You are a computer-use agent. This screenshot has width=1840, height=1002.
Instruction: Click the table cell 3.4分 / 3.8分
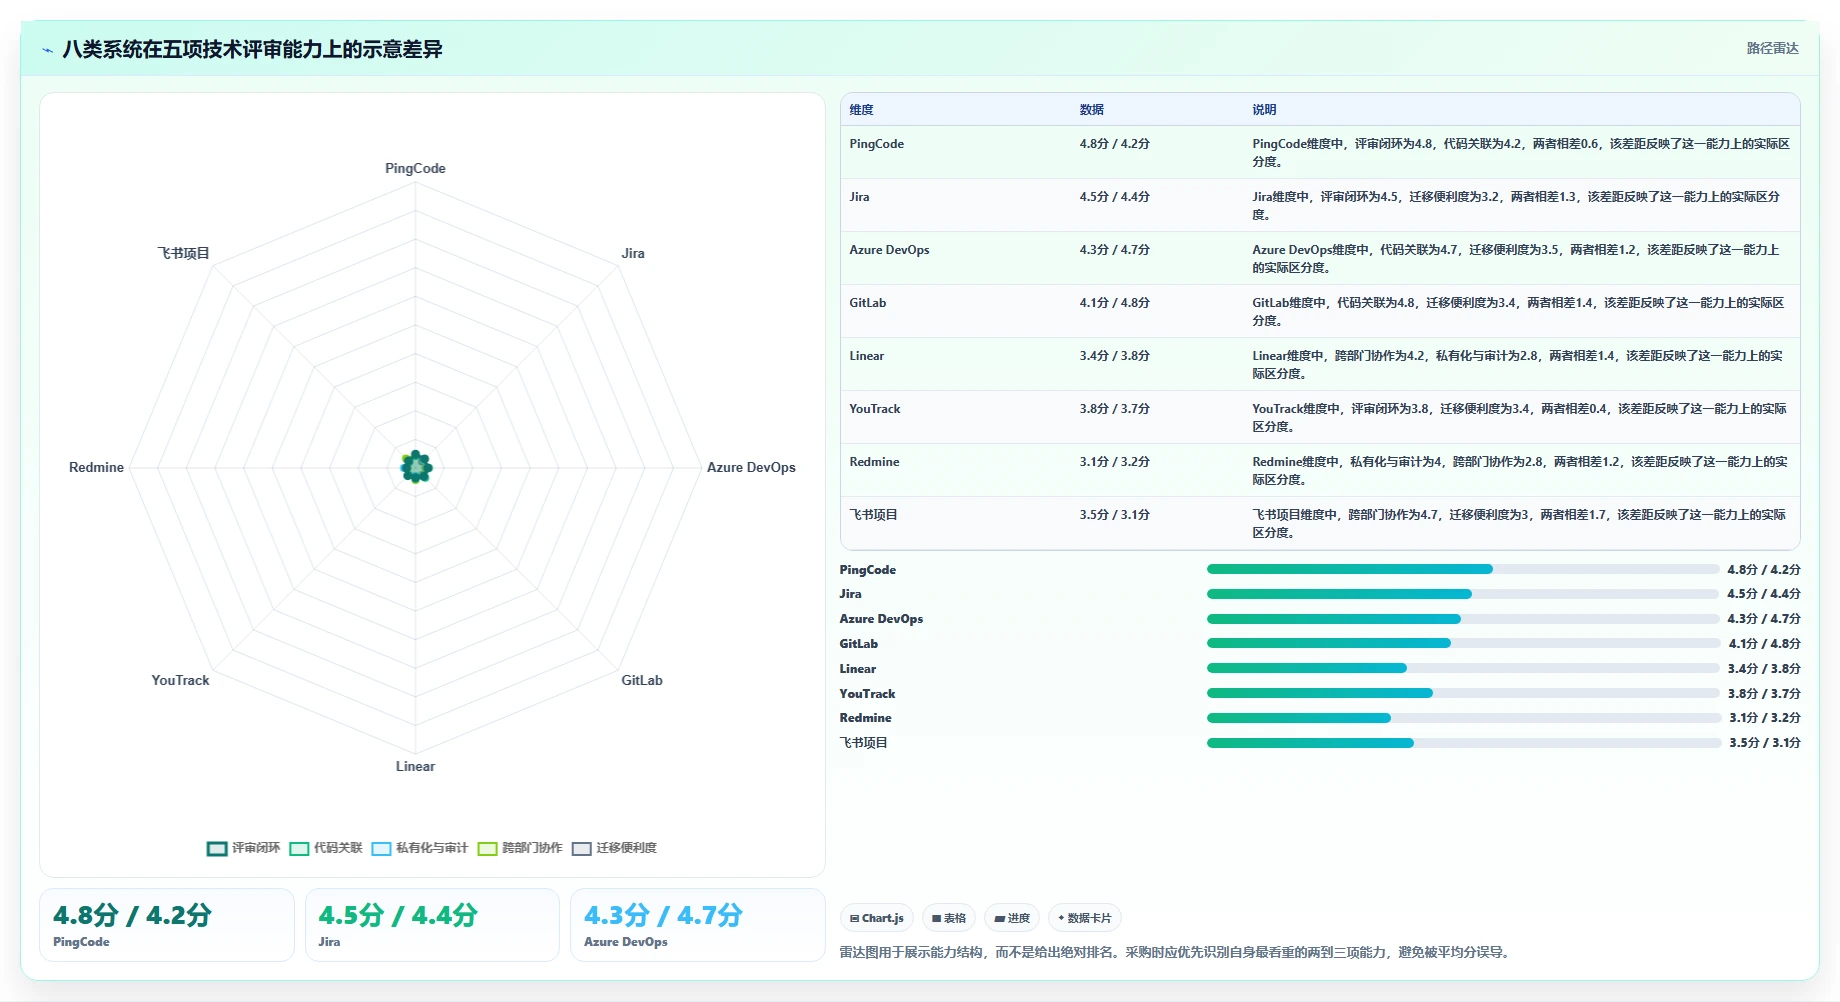pyautogui.click(x=1114, y=356)
